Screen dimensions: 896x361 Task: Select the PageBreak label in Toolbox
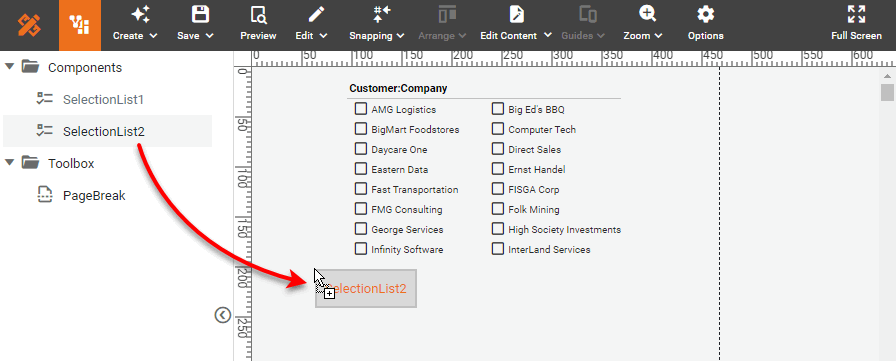94,195
